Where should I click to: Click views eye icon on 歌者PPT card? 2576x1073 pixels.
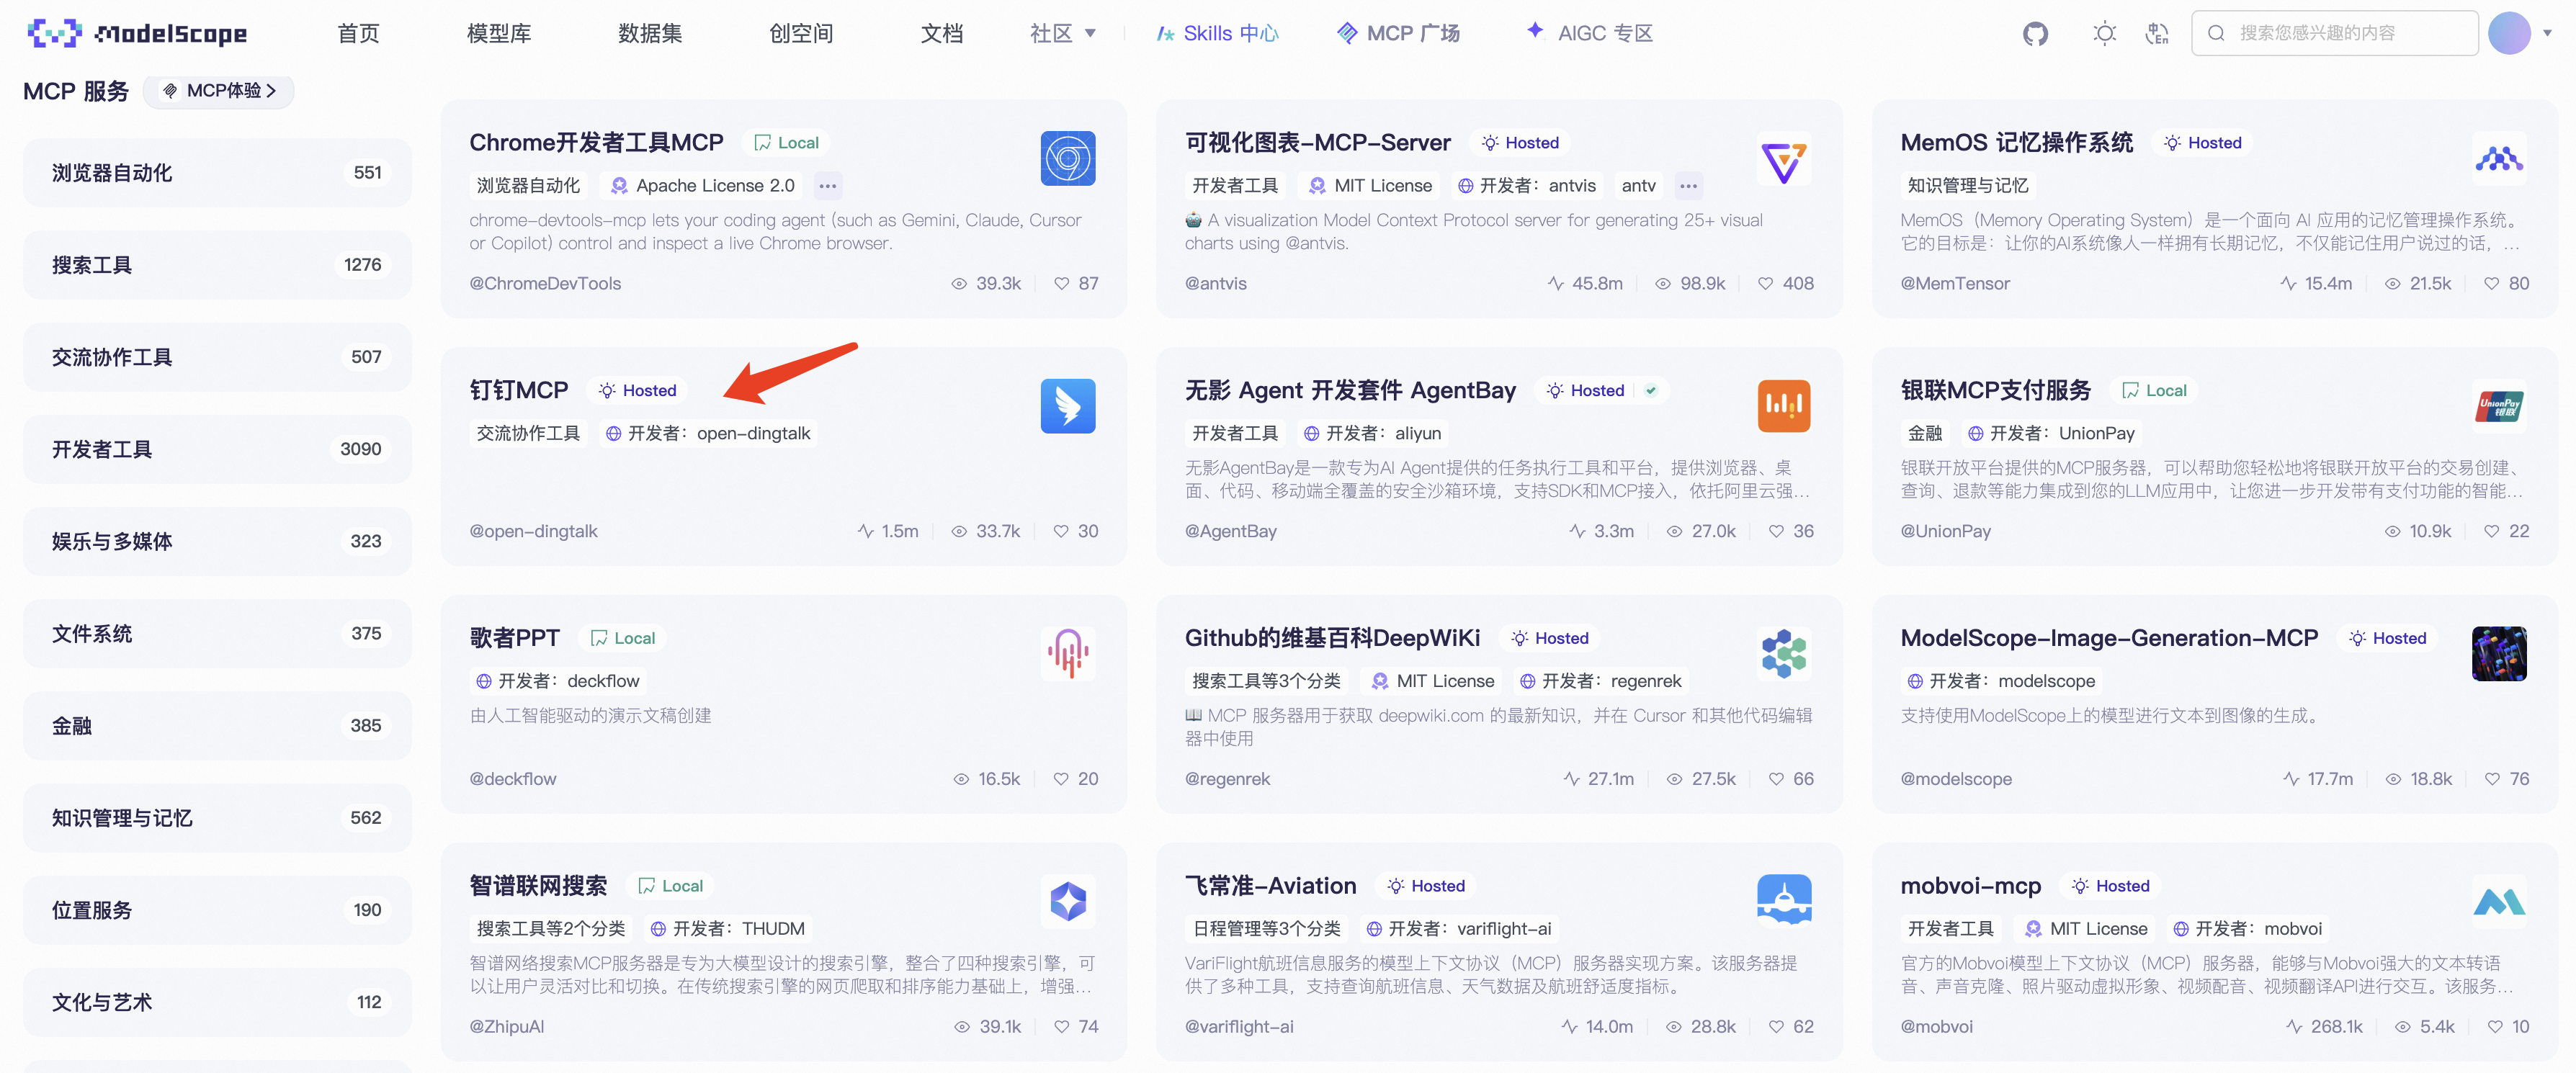tap(961, 779)
